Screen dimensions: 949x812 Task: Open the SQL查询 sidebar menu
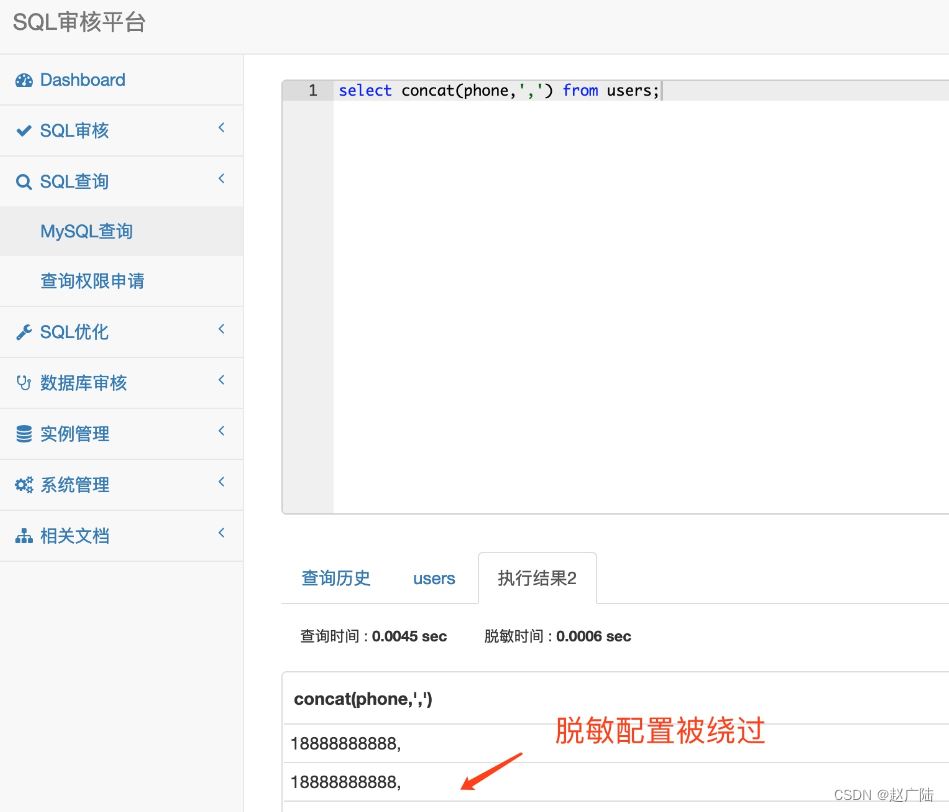(x=121, y=182)
